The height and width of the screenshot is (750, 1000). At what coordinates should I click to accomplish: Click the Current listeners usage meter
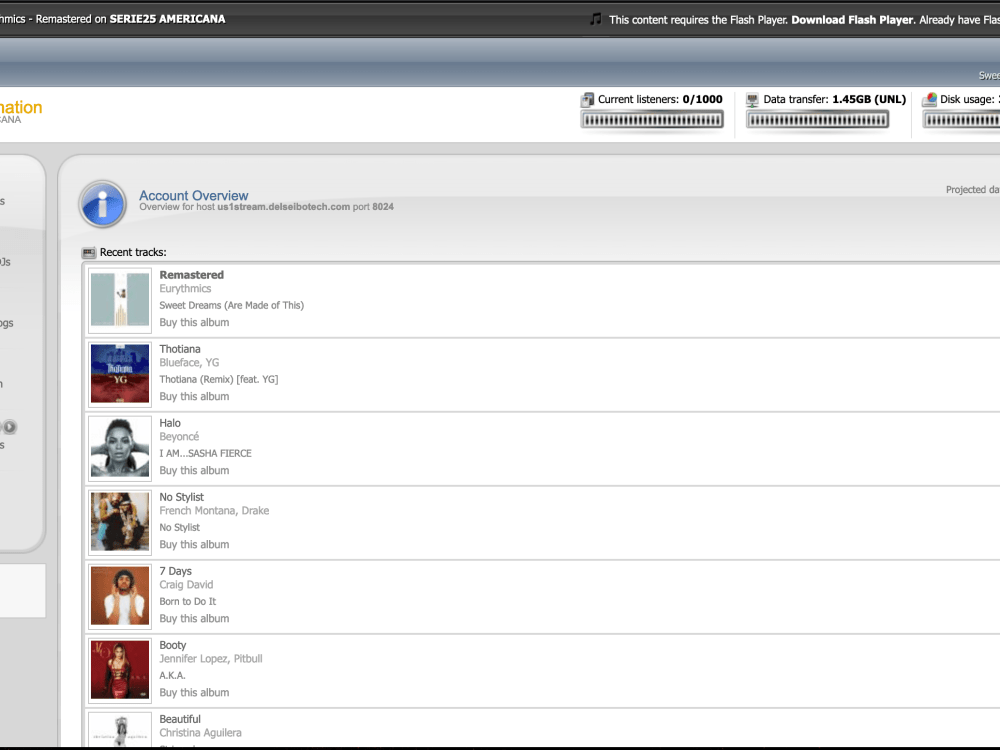click(x=652, y=119)
